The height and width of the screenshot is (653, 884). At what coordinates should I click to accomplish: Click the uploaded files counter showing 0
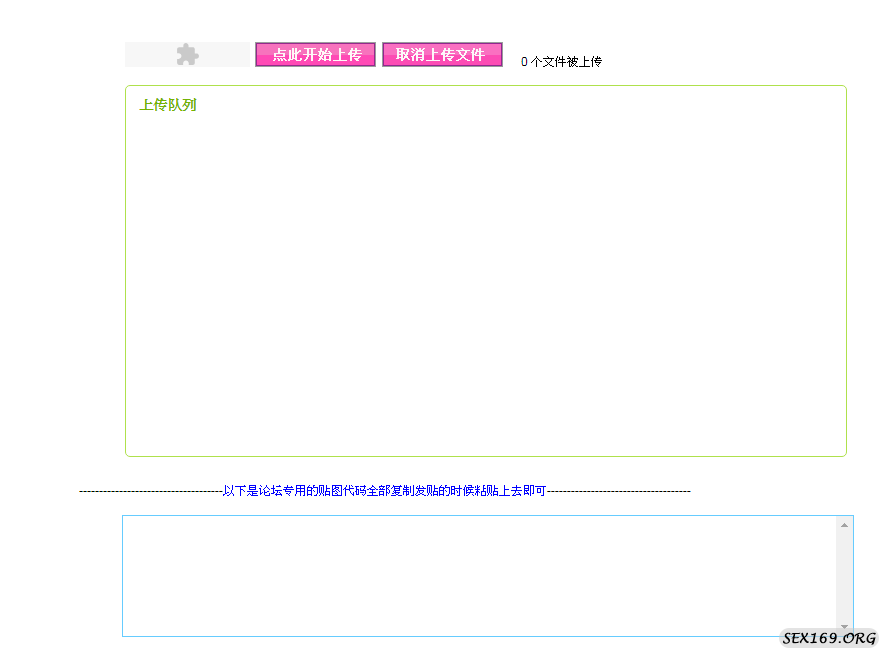(523, 61)
